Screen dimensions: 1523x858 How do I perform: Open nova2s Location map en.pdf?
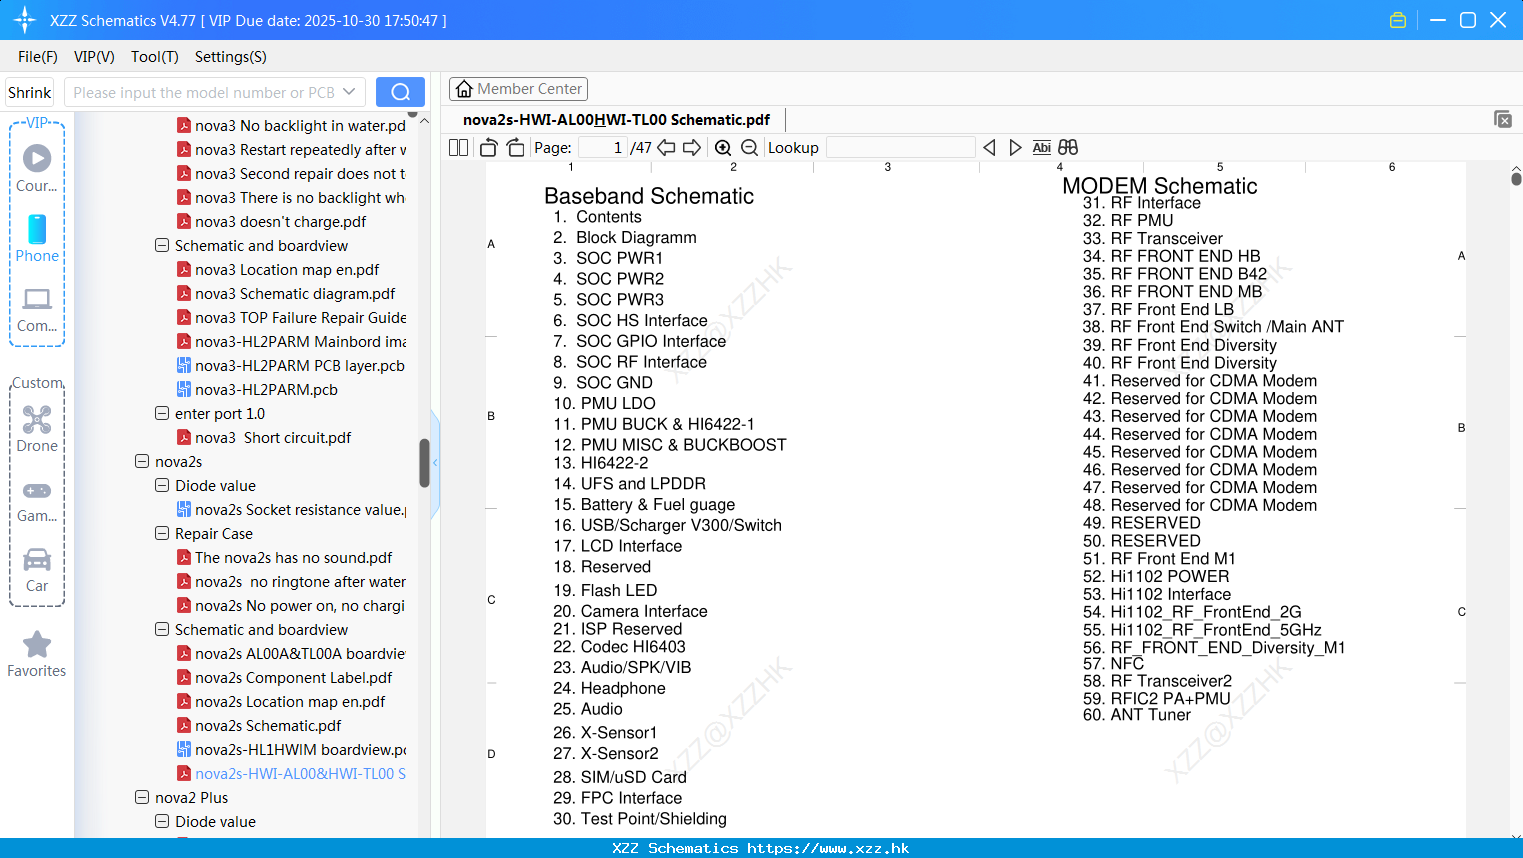290,701
